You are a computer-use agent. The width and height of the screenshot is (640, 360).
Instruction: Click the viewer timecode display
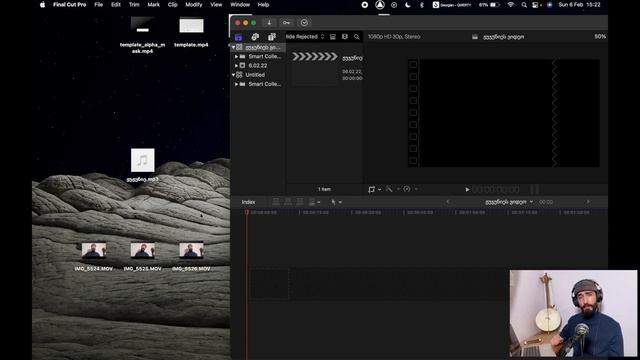[496, 189]
